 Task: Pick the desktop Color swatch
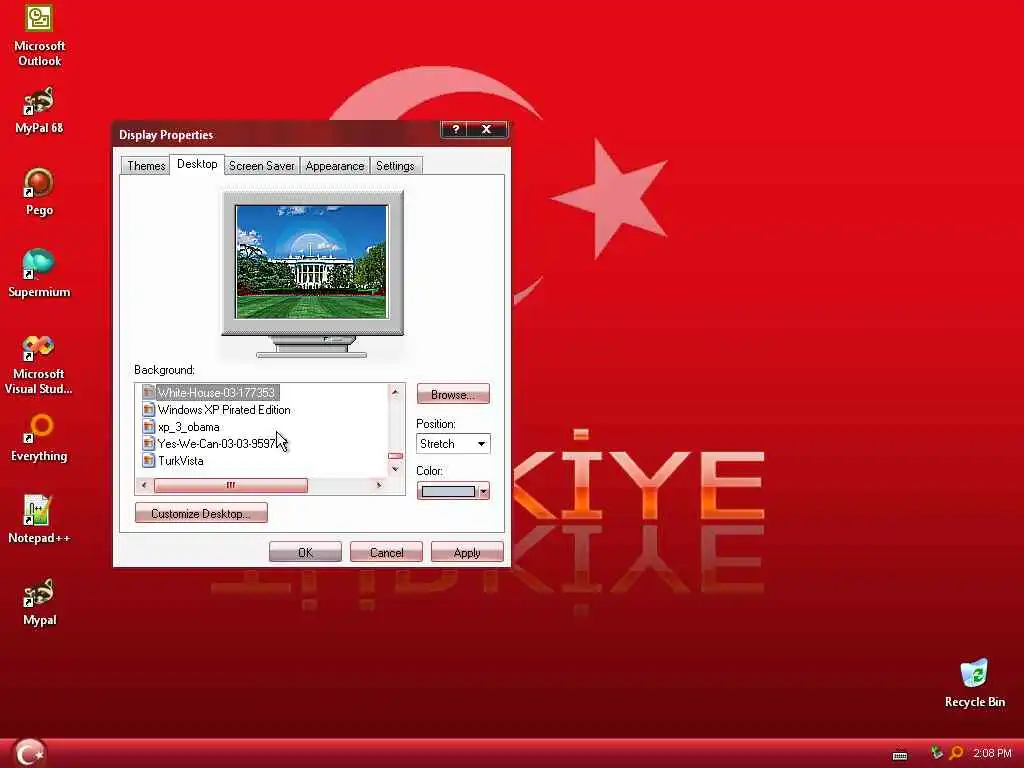click(x=448, y=491)
